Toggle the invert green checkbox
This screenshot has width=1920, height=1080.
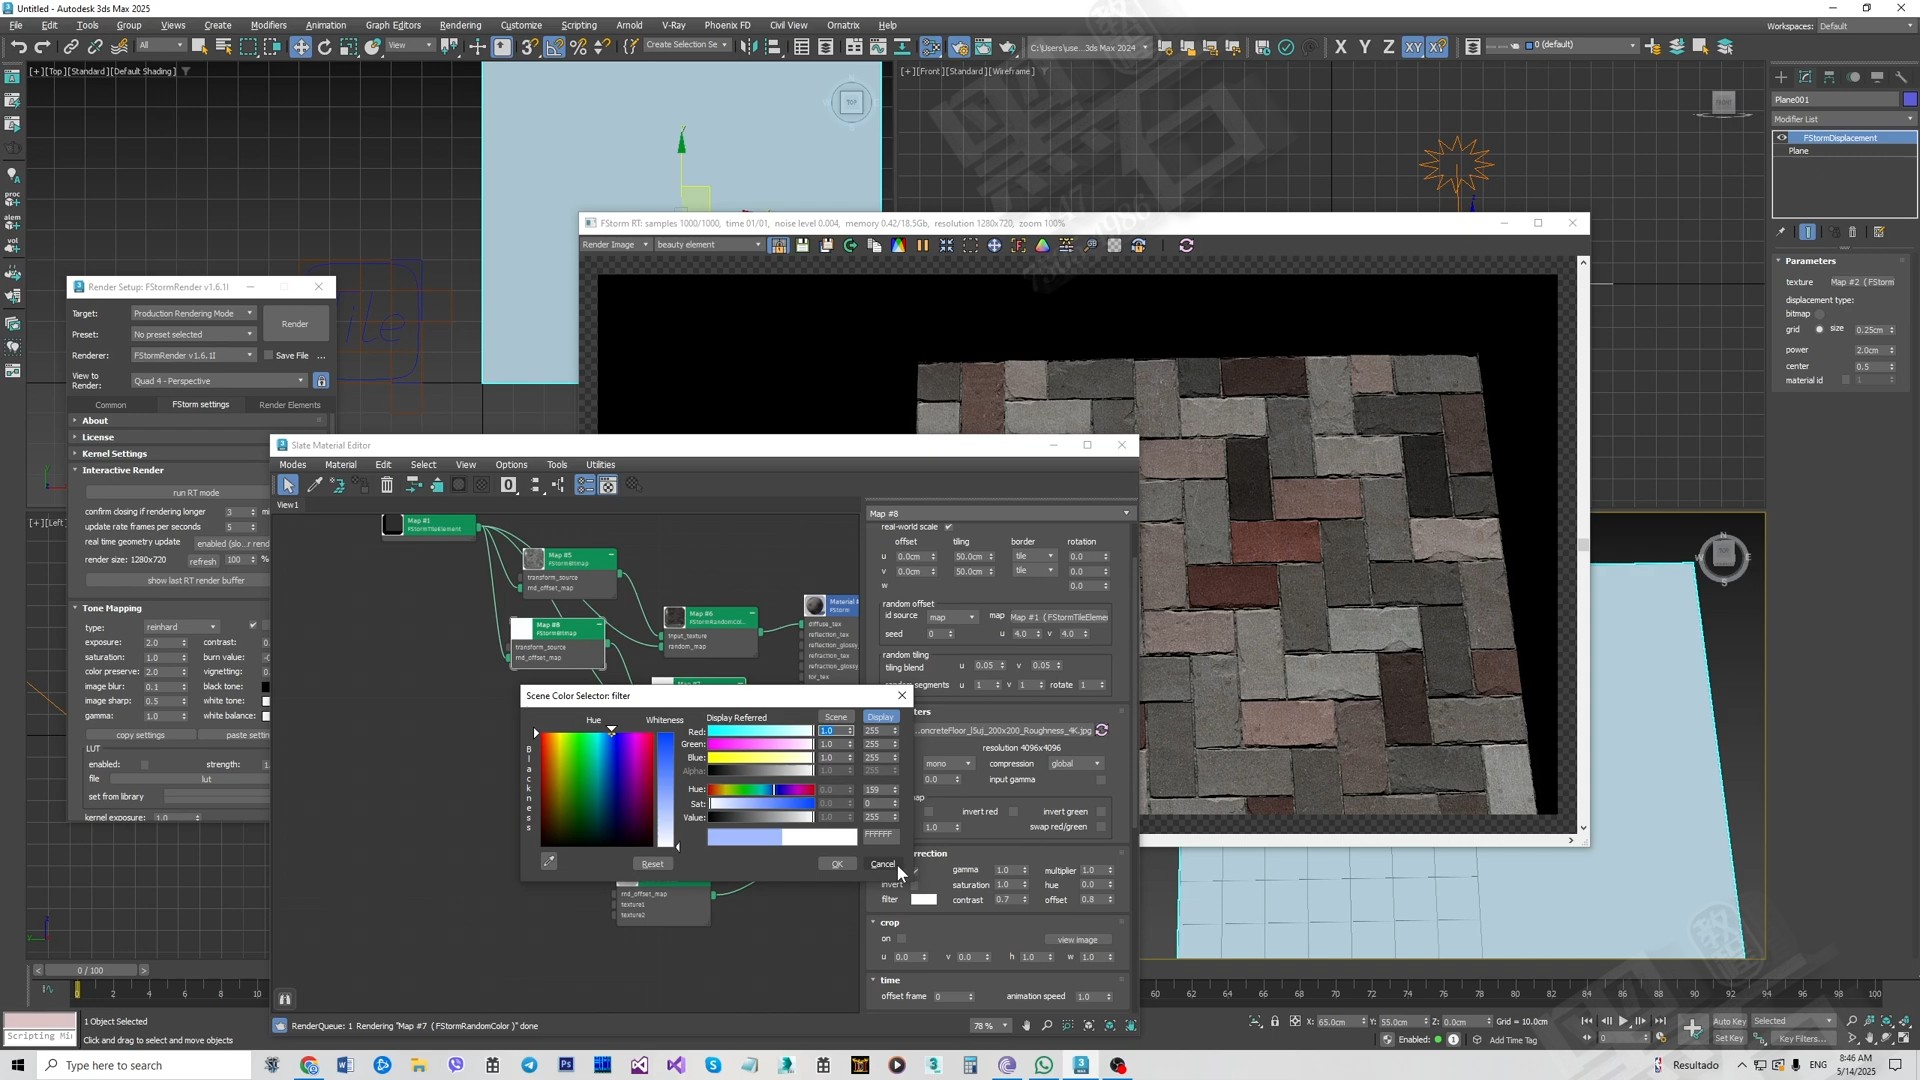(1101, 812)
